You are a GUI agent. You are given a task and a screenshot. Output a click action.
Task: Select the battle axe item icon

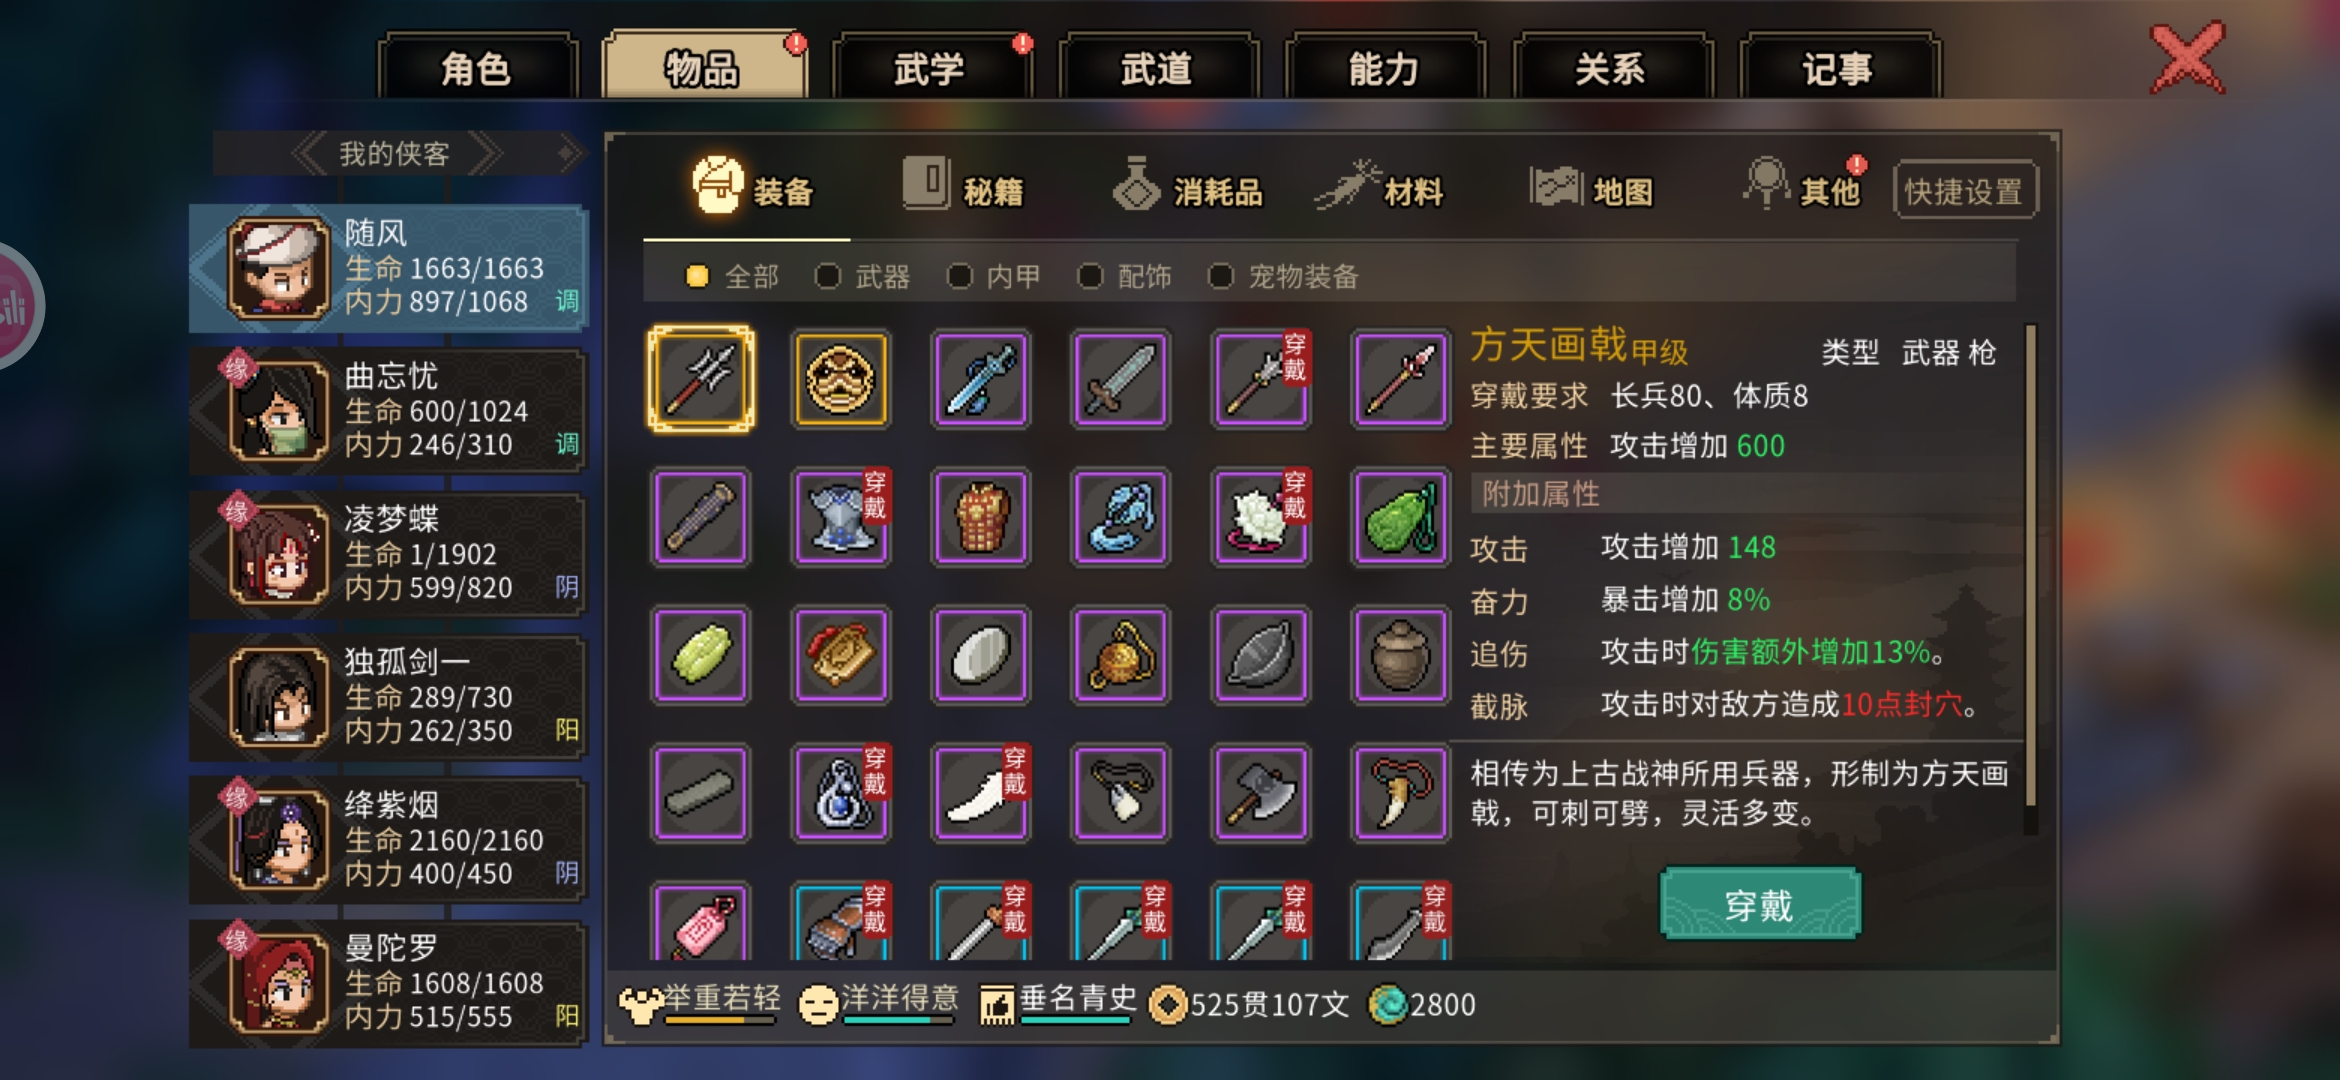point(1260,793)
